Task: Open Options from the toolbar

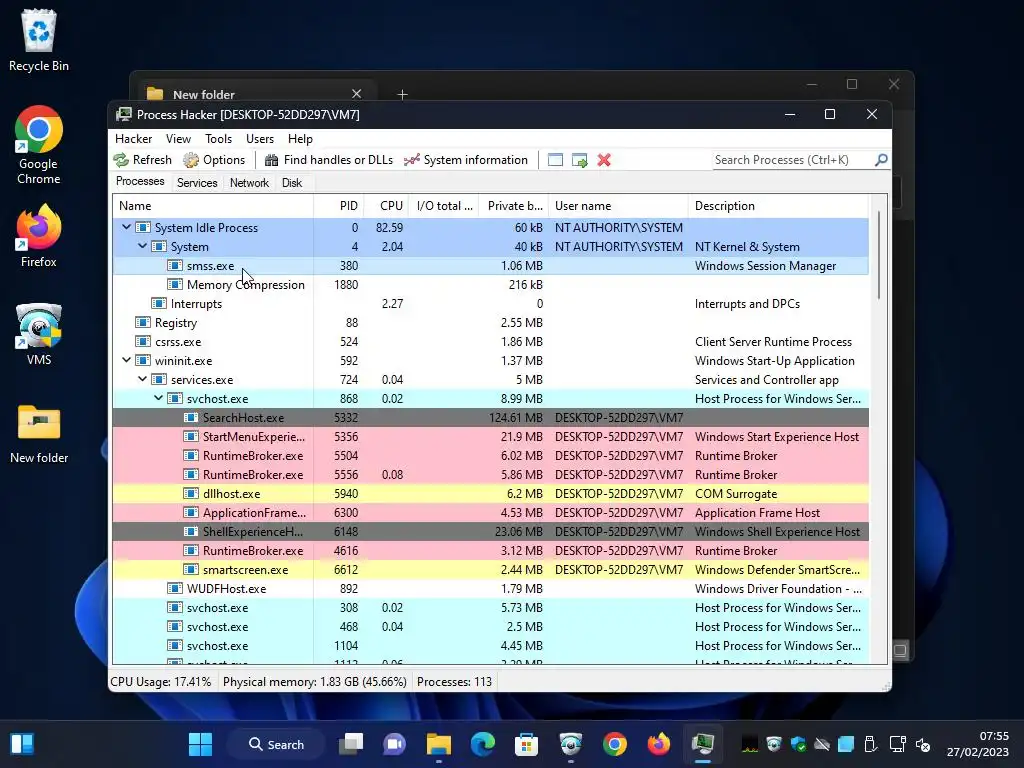Action: 214,160
